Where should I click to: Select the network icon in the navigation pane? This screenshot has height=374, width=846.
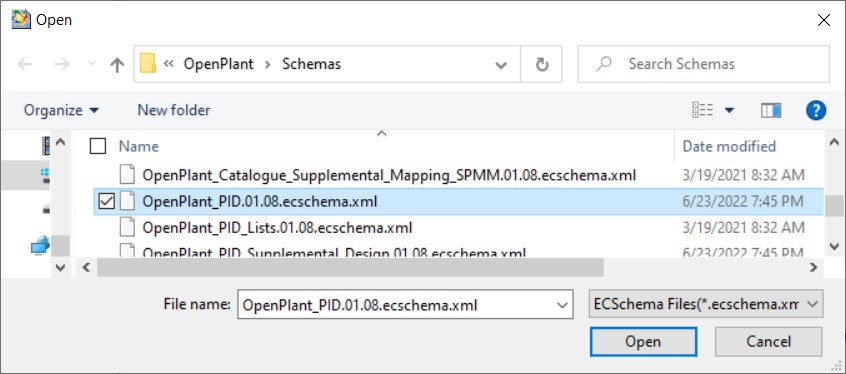[40, 246]
